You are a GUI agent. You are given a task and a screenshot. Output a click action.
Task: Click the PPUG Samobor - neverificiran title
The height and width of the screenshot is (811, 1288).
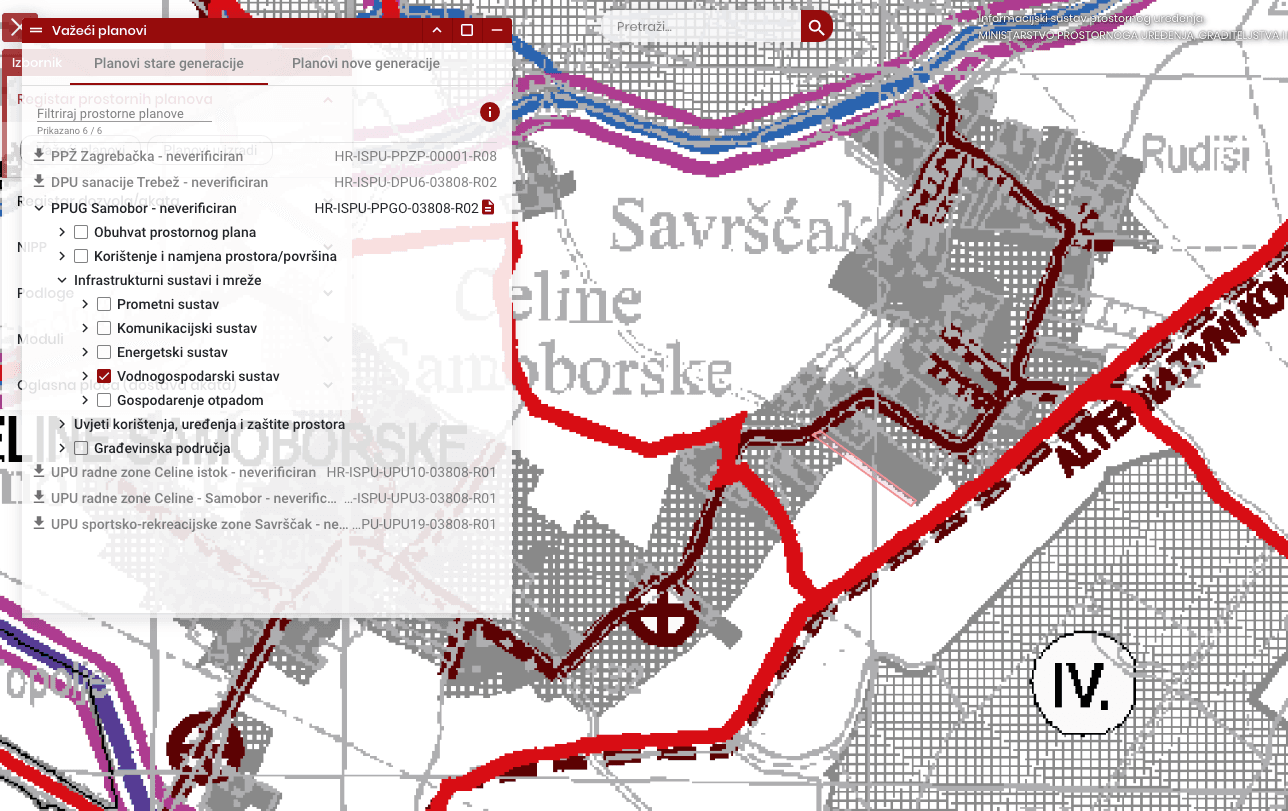[144, 208]
